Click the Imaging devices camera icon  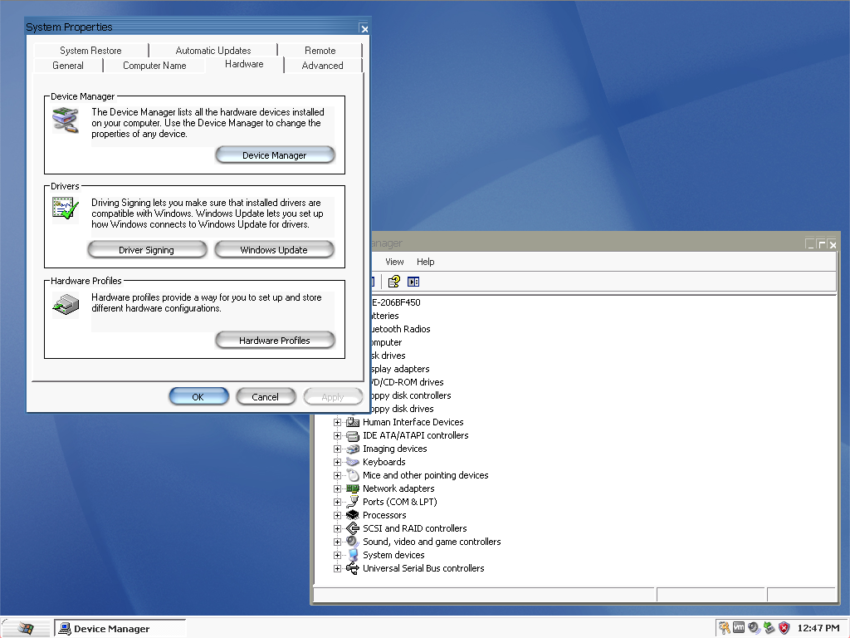[352, 449]
